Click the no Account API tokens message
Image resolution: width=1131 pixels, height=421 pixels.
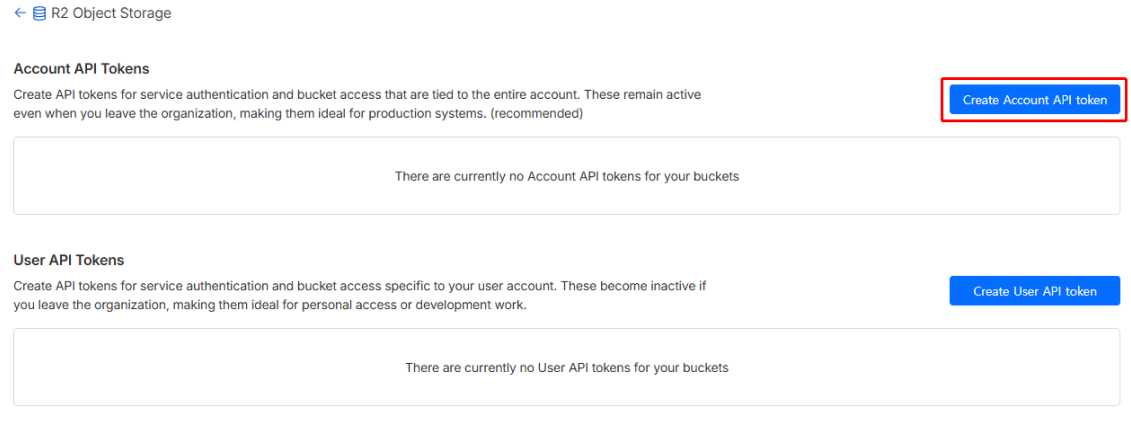pyautogui.click(x=567, y=176)
